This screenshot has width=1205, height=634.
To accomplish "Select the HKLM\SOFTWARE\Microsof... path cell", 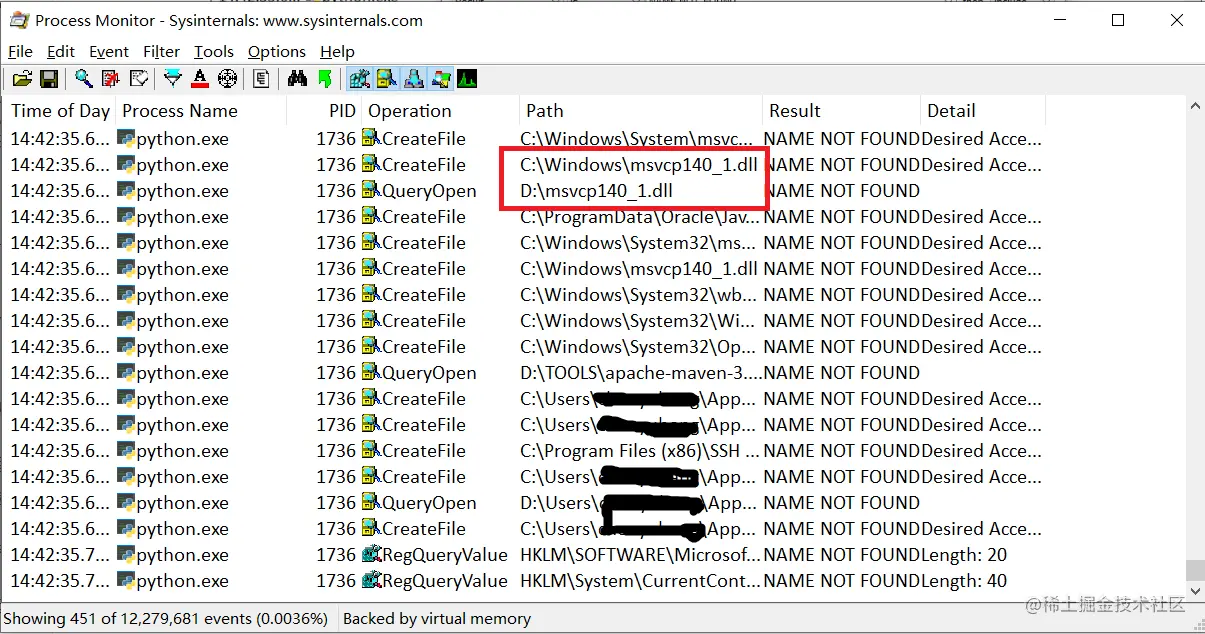I will (x=640, y=555).
